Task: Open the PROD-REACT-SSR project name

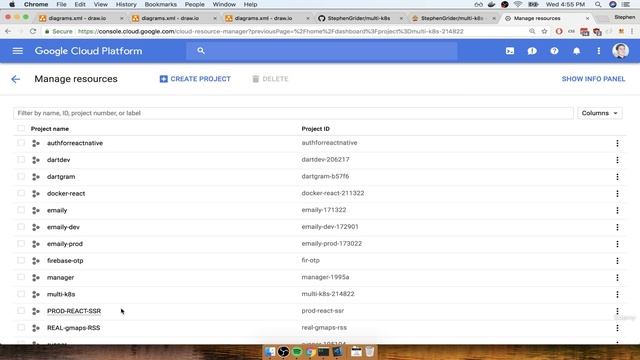Action: pyautogui.click(x=74, y=311)
